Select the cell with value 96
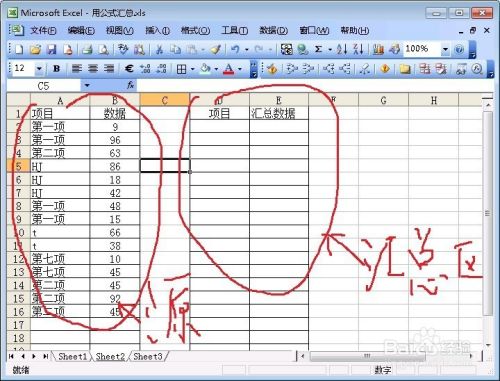 point(115,140)
